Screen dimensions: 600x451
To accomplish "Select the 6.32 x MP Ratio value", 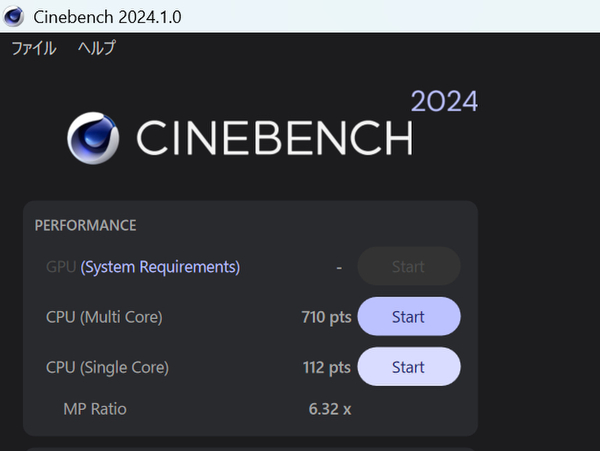I will [x=330, y=409].
